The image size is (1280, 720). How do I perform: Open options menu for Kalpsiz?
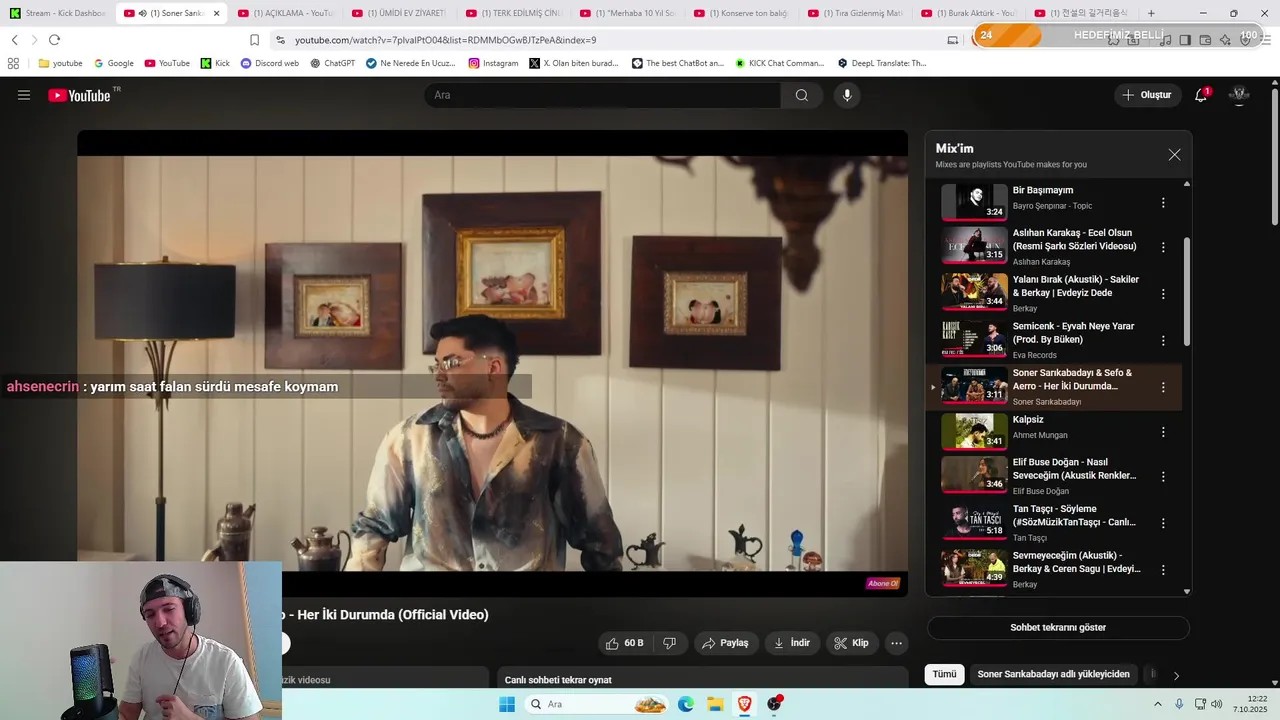tap(1163, 432)
